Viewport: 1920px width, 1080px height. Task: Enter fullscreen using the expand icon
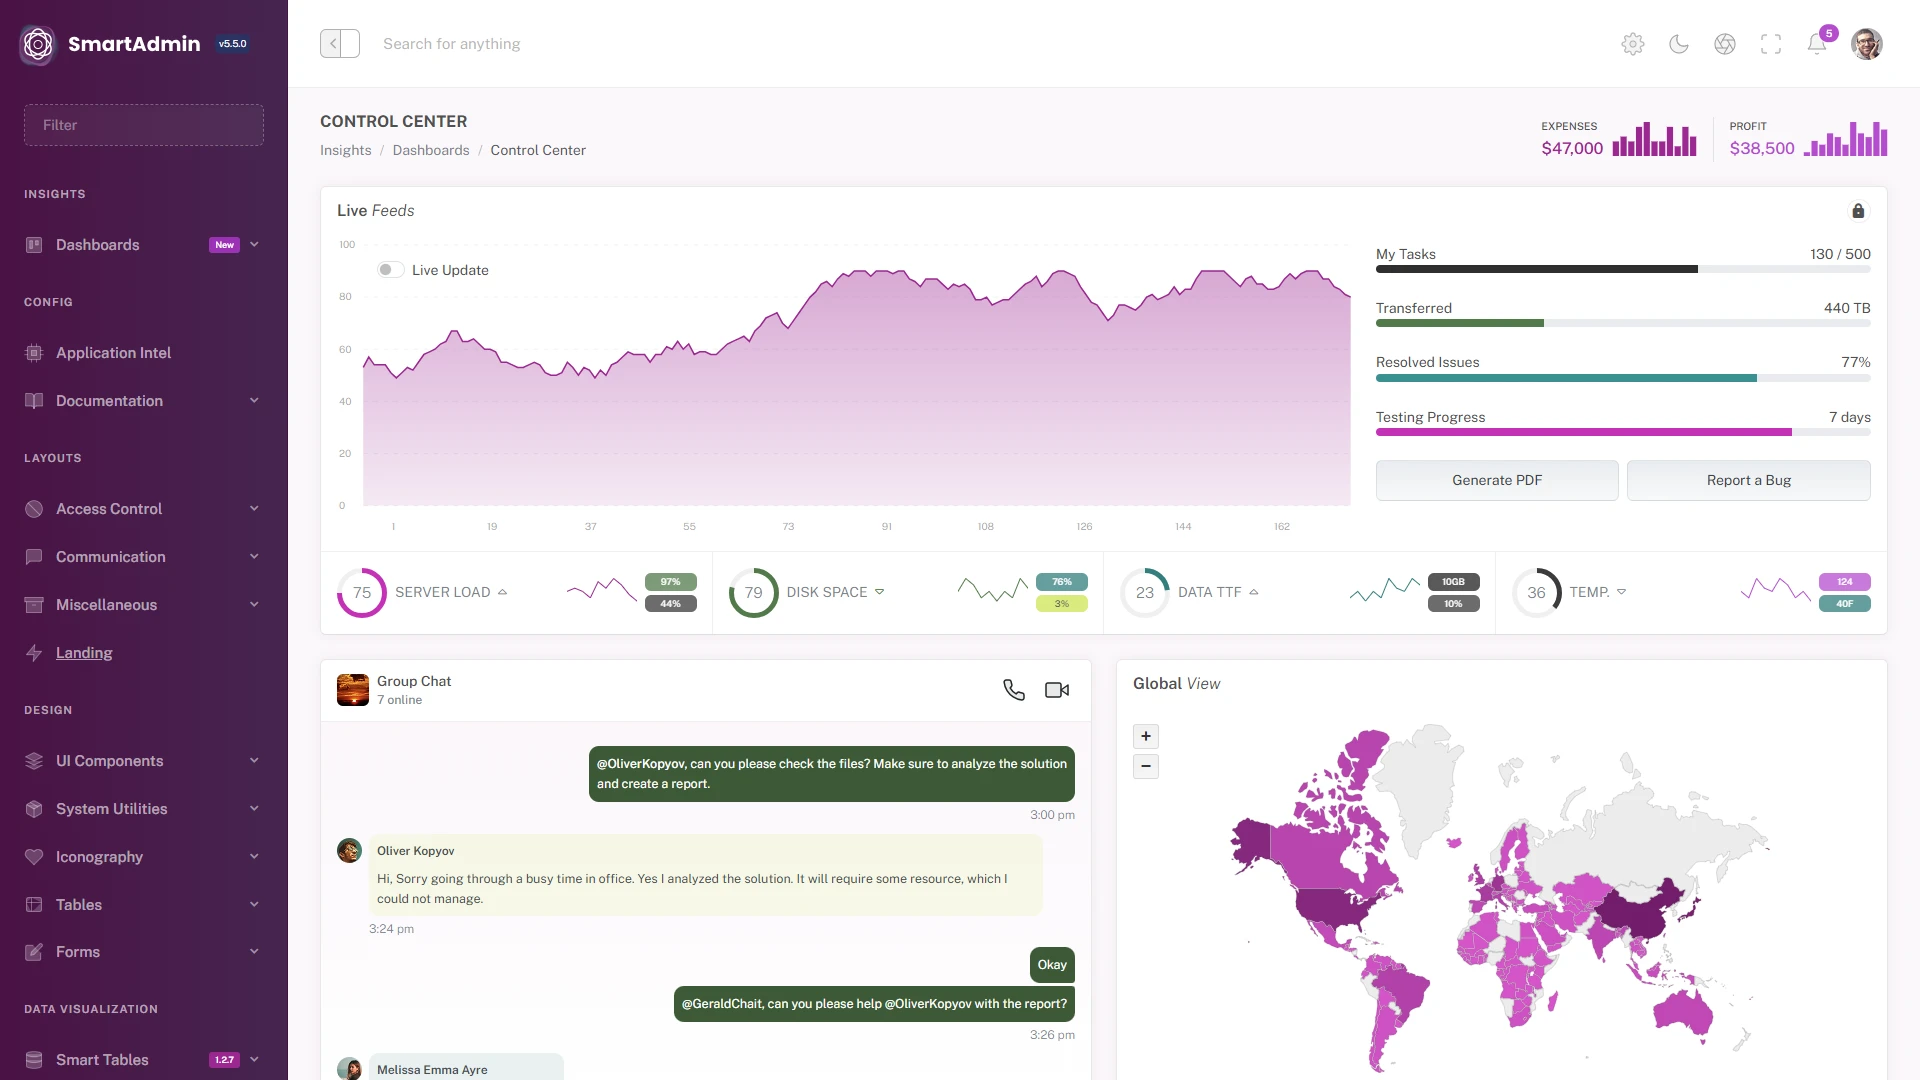[x=1771, y=44]
